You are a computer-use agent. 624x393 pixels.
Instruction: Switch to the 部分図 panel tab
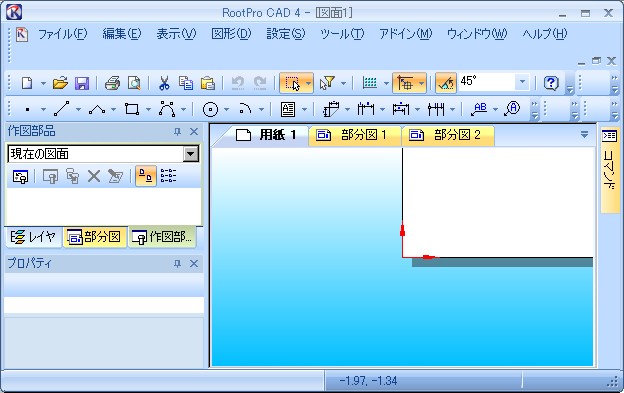(x=95, y=237)
